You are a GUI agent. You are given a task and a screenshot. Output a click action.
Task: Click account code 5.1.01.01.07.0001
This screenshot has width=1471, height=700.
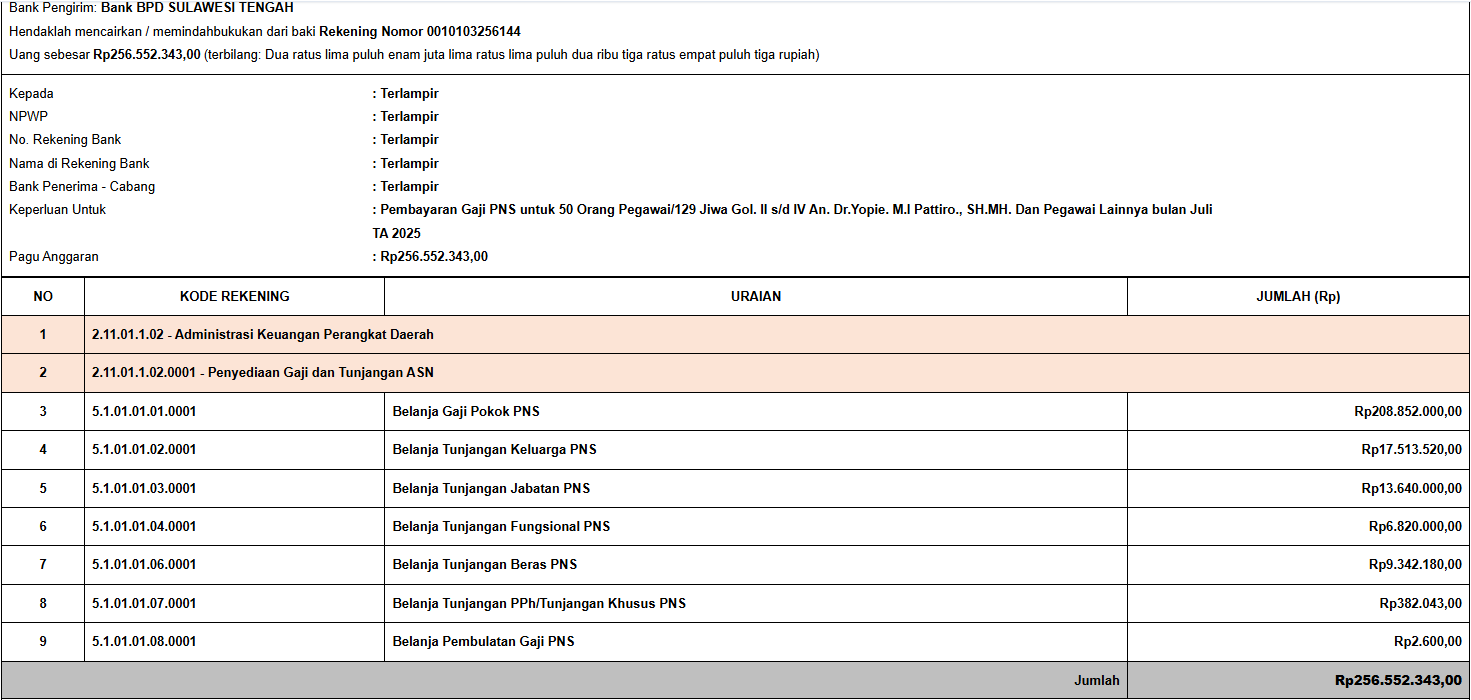pyautogui.click(x=144, y=604)
